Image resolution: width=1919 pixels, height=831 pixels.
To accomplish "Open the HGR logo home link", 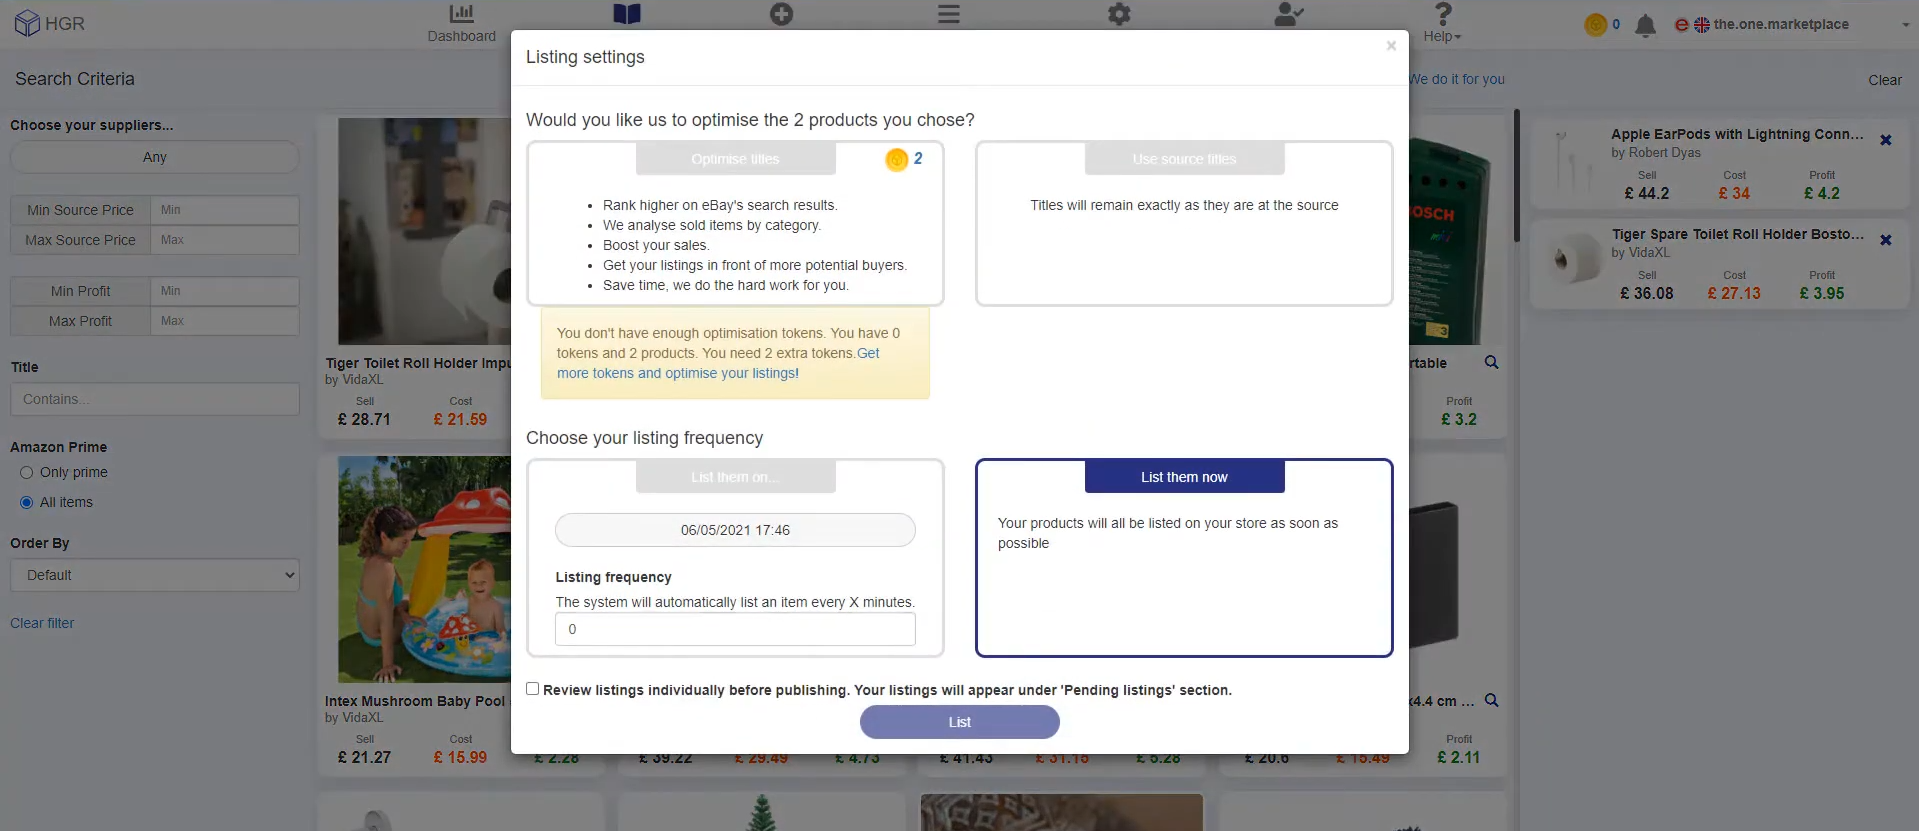I will point(49,23).
